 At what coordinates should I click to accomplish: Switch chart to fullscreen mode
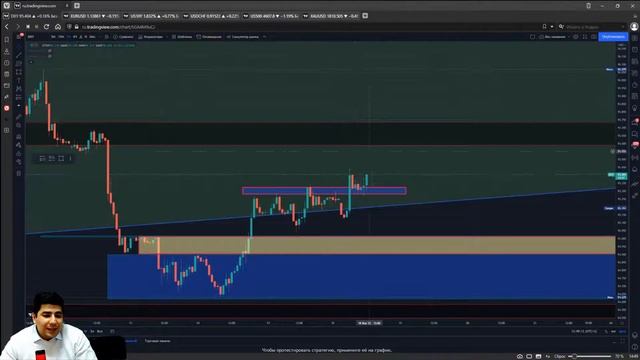tap(585, 37)
